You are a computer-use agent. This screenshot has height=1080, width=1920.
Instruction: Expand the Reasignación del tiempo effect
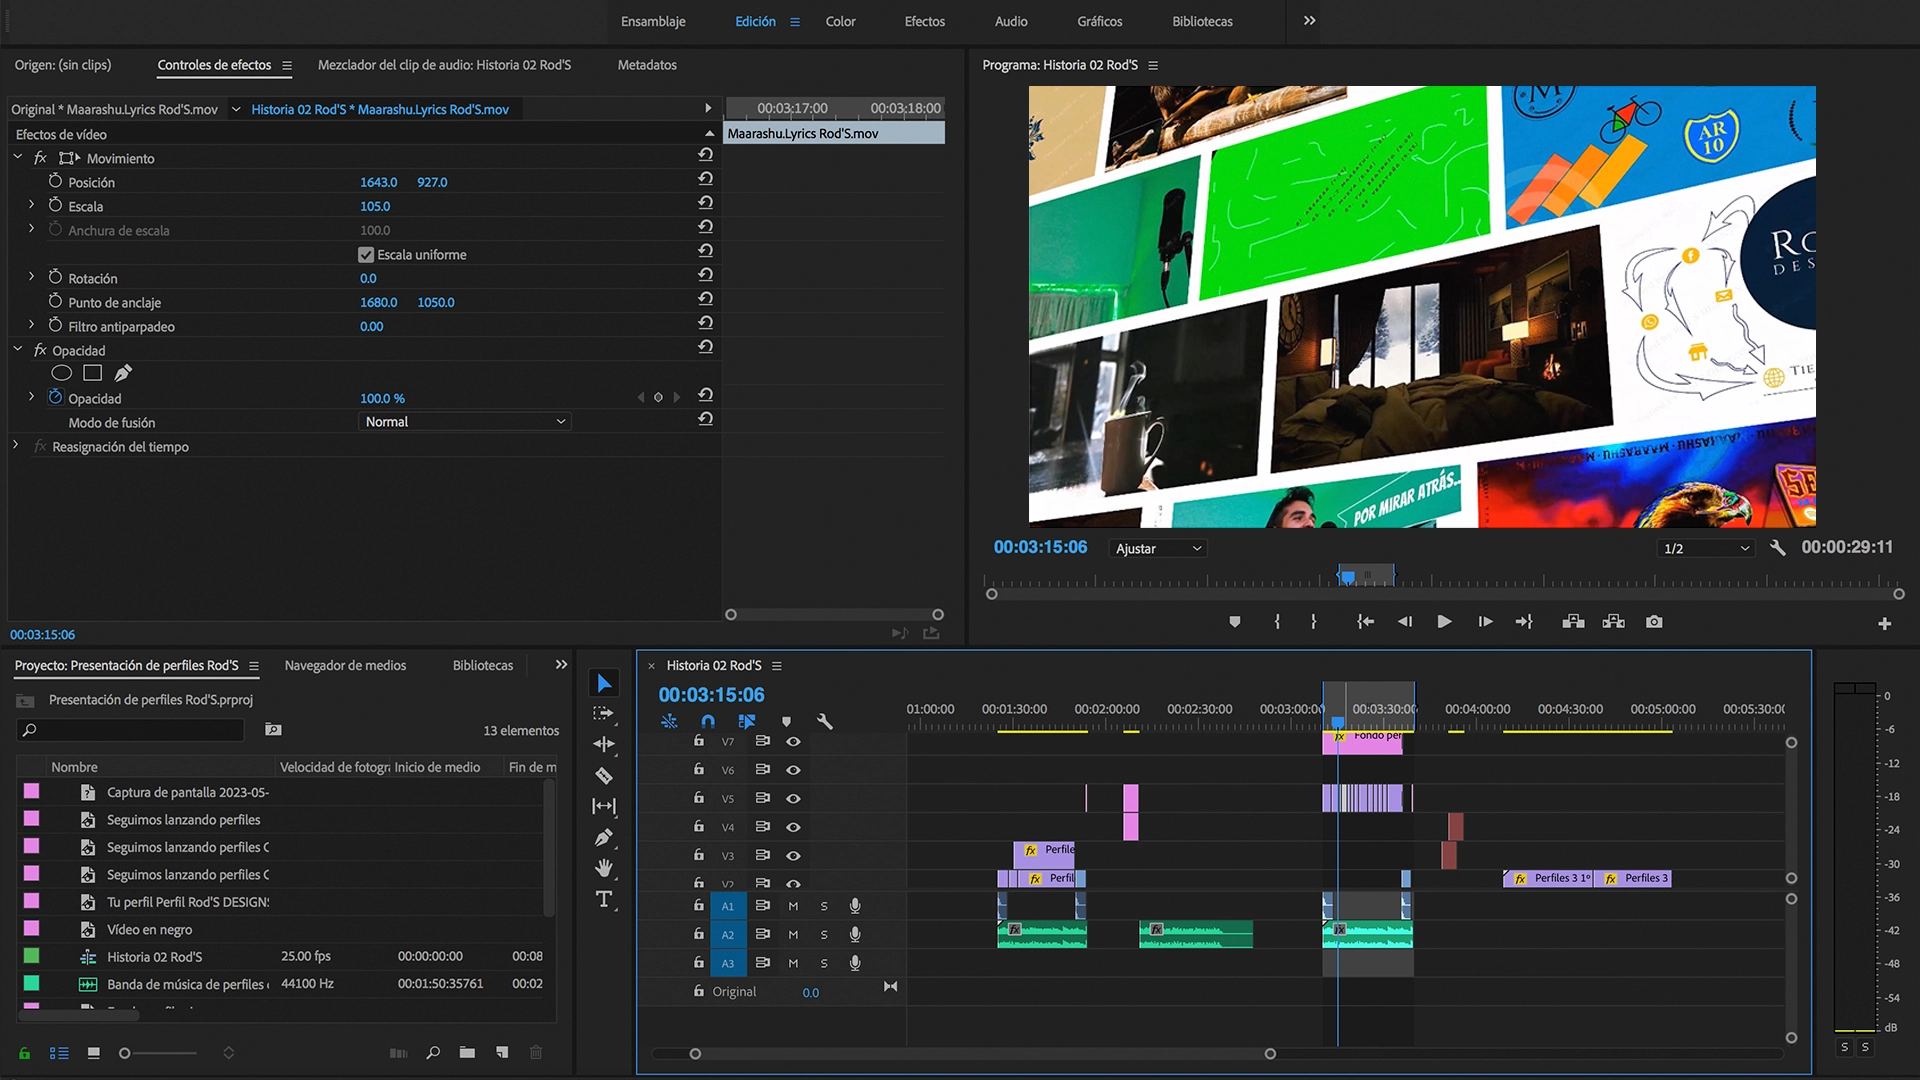click(14, 447)
